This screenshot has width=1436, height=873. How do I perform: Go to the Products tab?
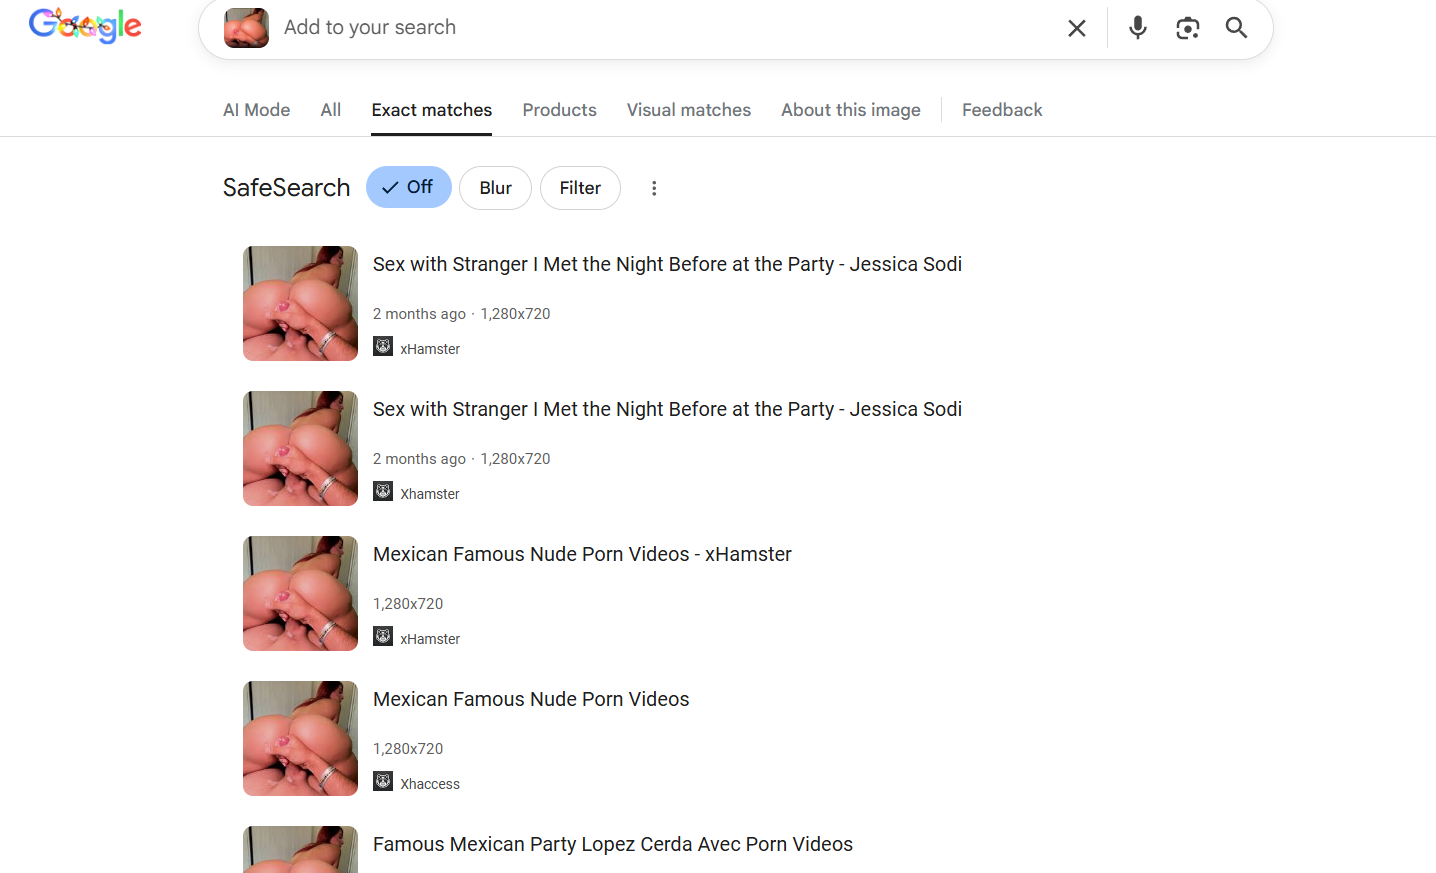tap(559, 110)
